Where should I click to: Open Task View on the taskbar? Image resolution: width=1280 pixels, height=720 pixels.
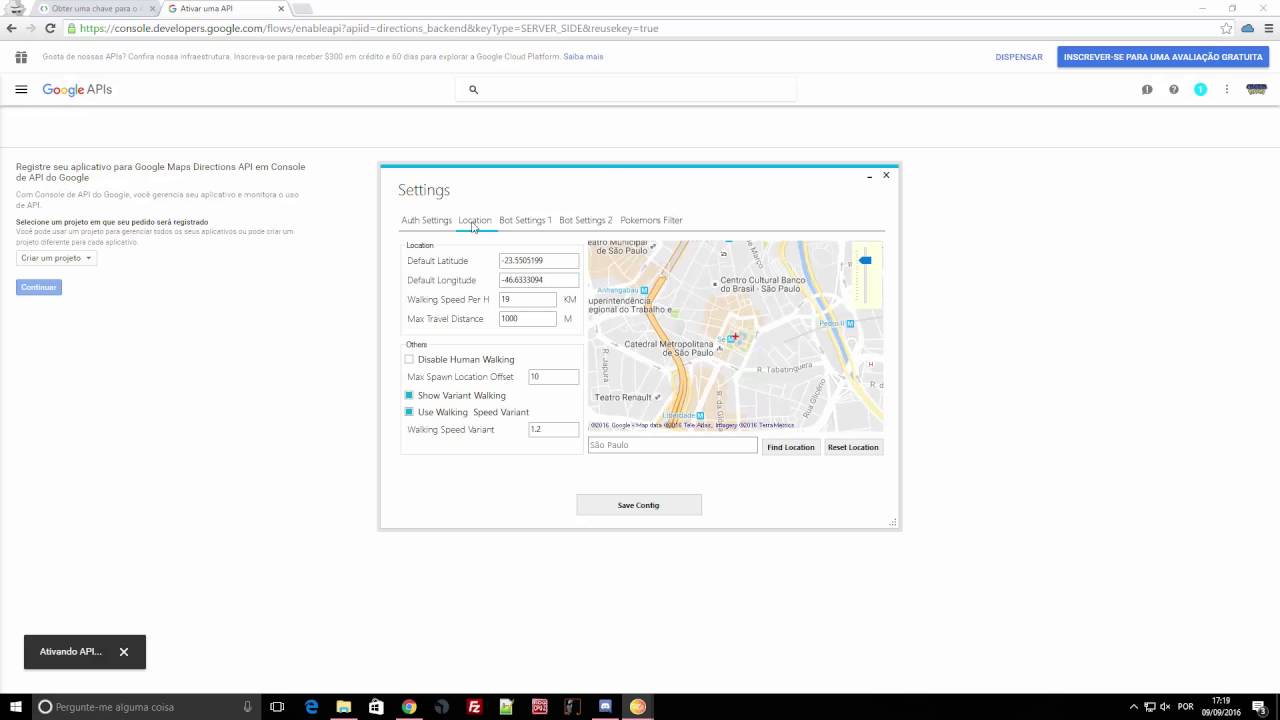tap(278, 707)
